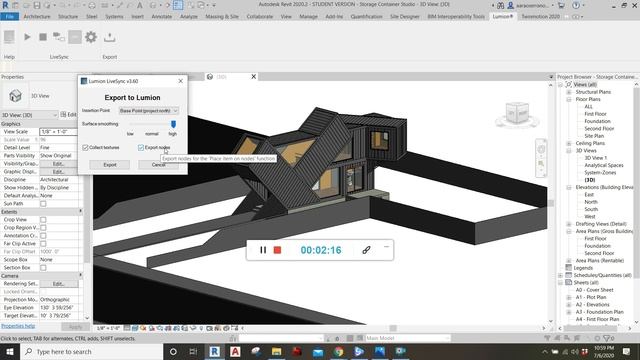Open the Architecture ribbon tab
Image resolution: width=640 pixels, height=360 pixels.
[37, 17]
